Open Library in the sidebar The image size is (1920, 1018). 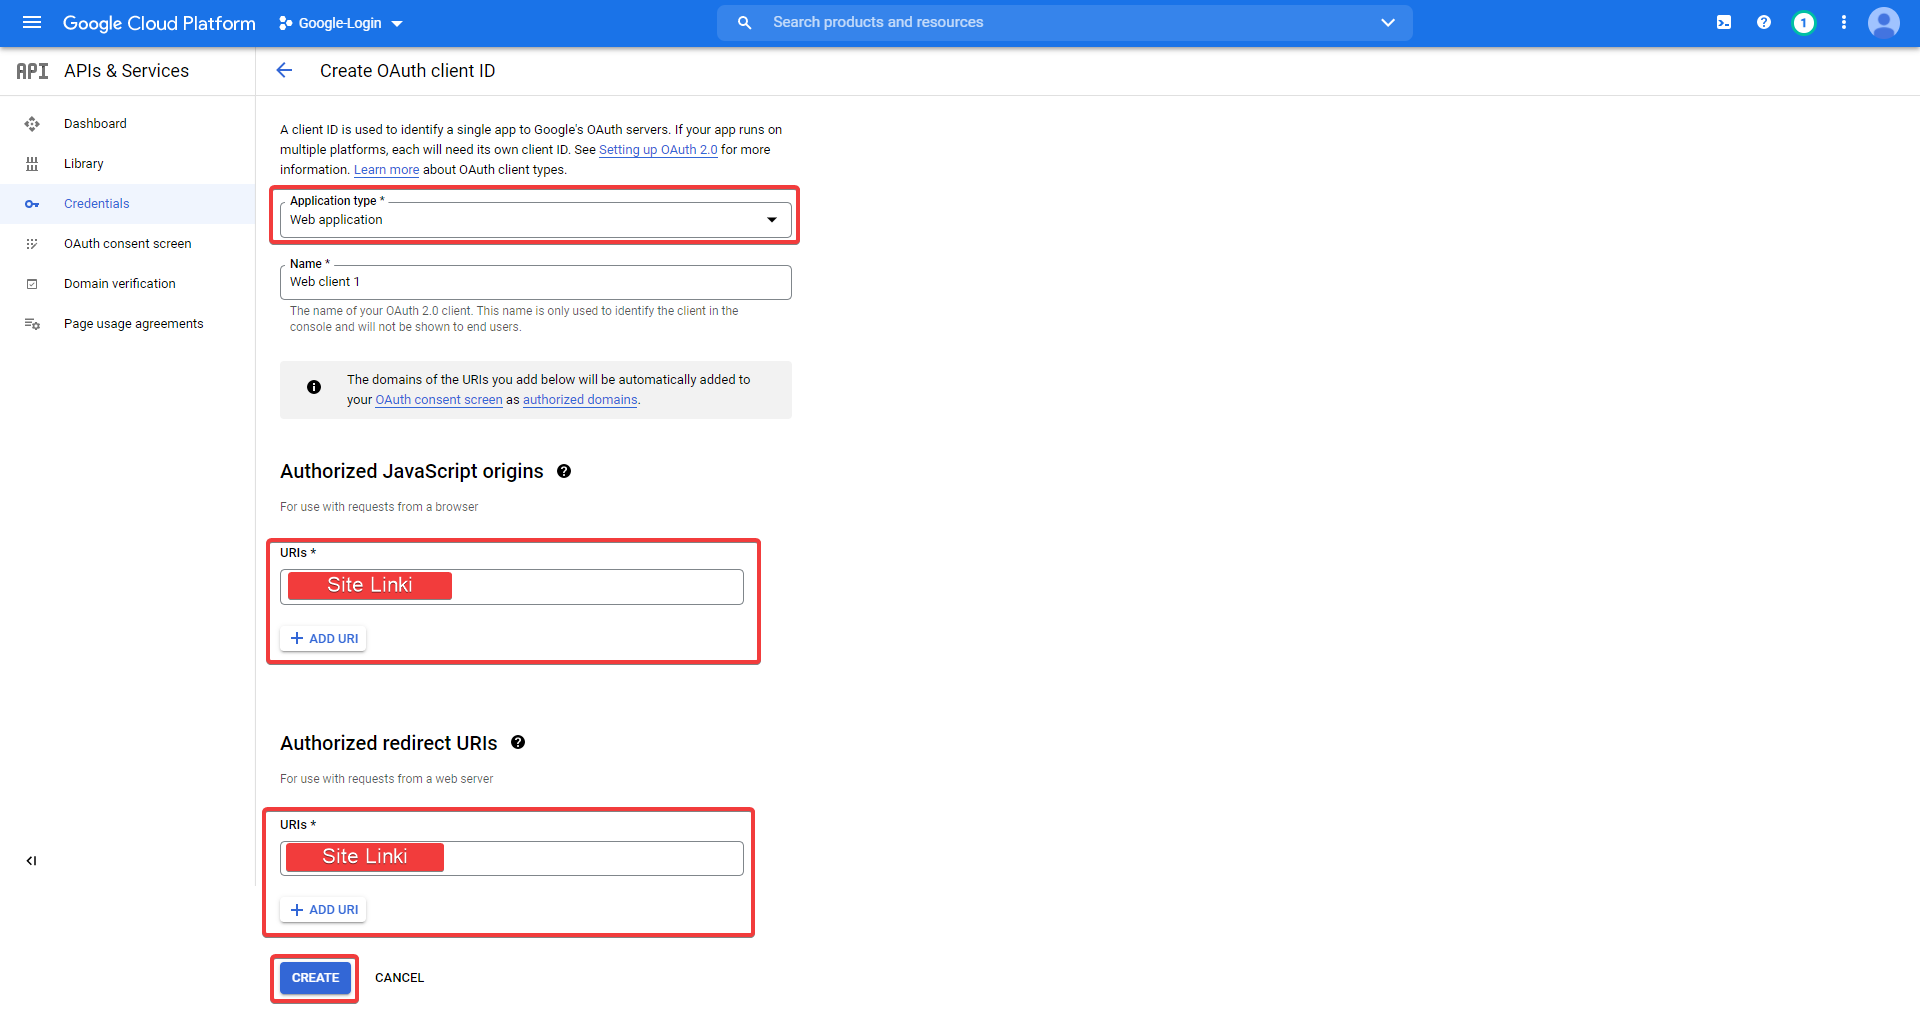tap(128, 164)
